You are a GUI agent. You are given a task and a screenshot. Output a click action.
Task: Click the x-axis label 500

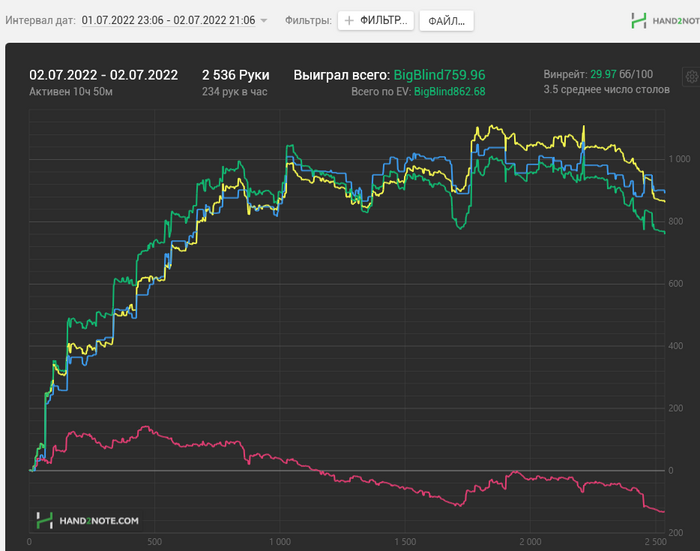click(154, 542)
